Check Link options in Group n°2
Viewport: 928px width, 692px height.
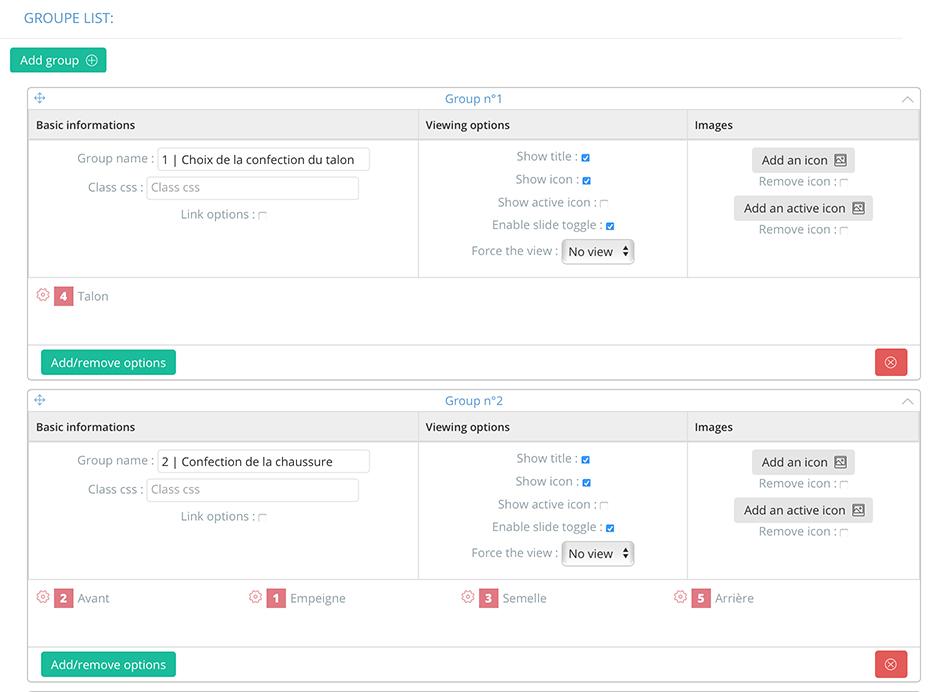tap(262, 517)
